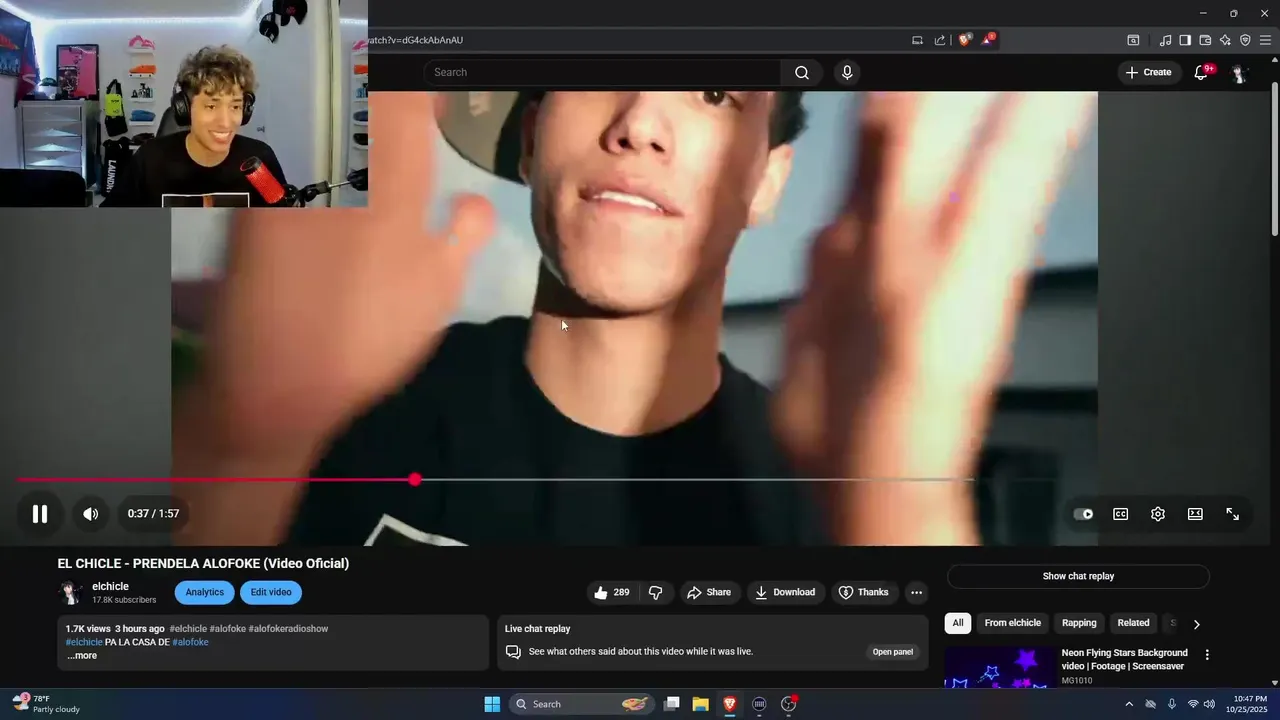The height and width of the screenshot is (720, 1280).
Task: Download the video
Action: 786,592
